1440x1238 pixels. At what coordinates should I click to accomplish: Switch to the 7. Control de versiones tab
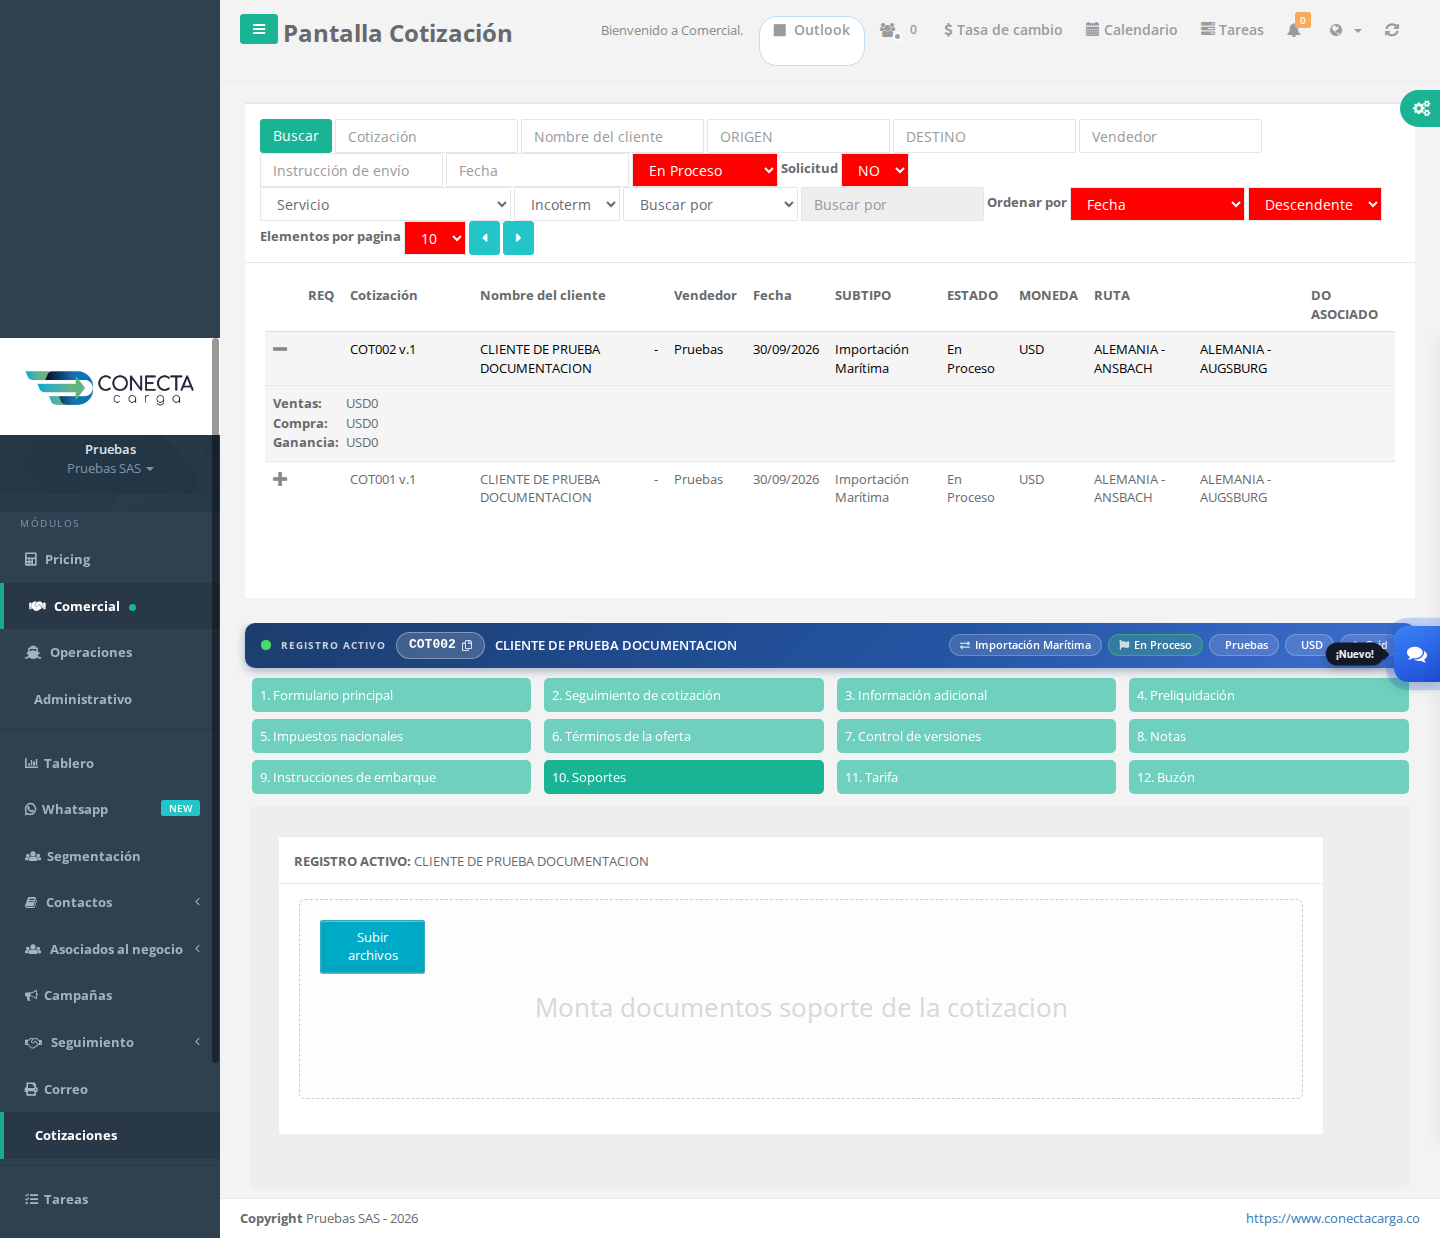(976, 736)
